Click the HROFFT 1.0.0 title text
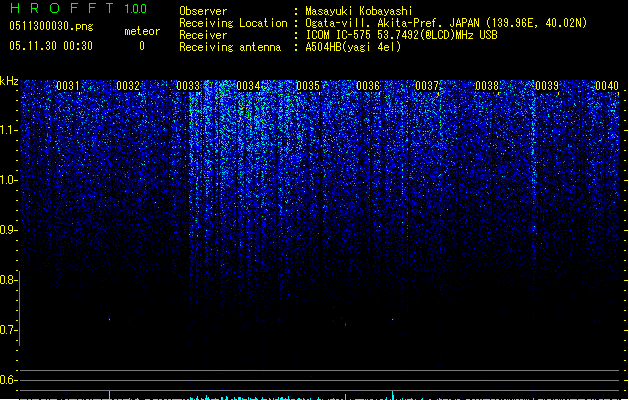The height and width of the screenshot is (400, 629). coord(78,8)
